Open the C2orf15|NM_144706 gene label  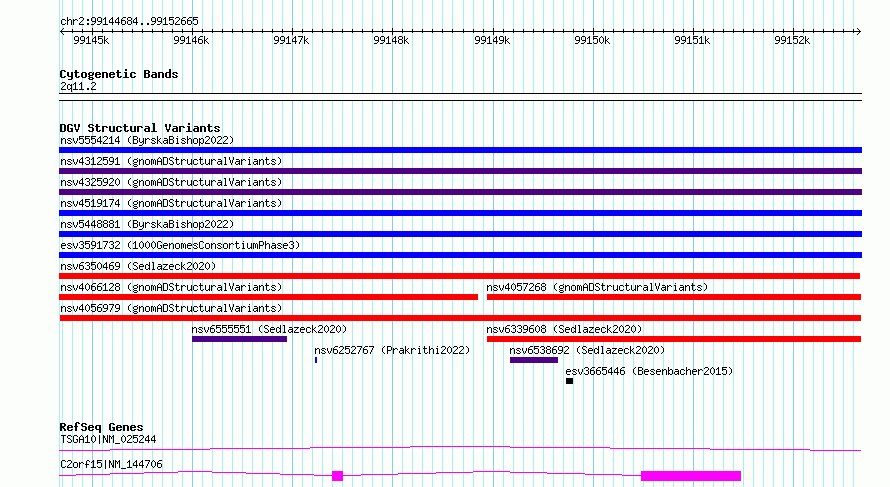111,464
